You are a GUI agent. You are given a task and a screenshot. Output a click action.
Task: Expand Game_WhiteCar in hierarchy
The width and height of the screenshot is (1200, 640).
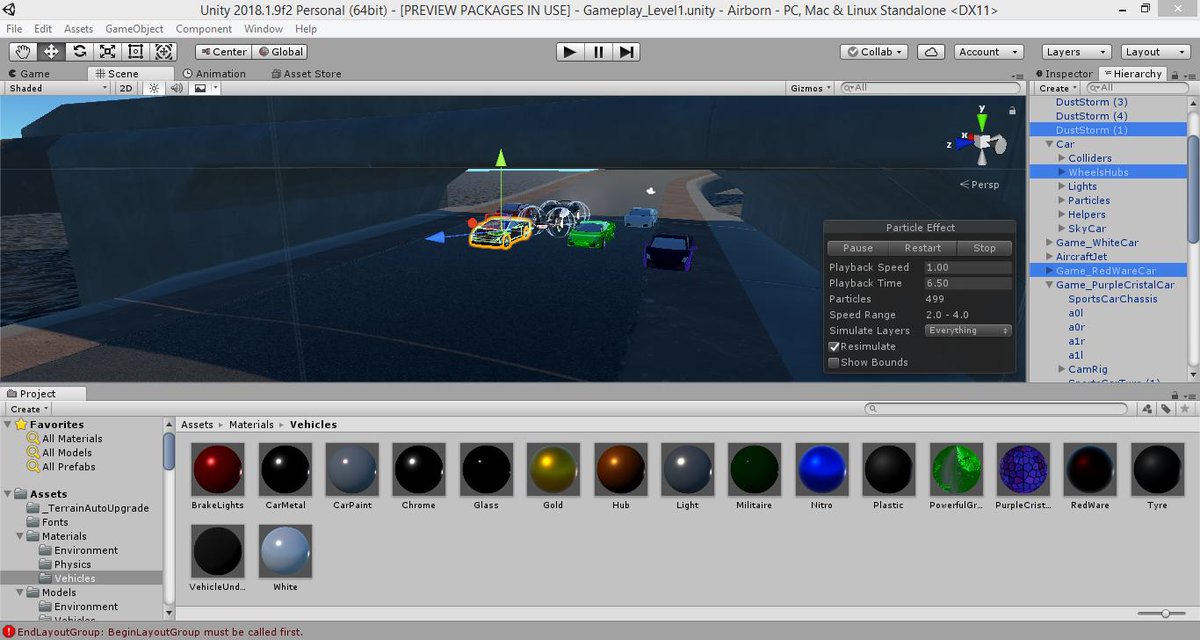pos(1049,242)
